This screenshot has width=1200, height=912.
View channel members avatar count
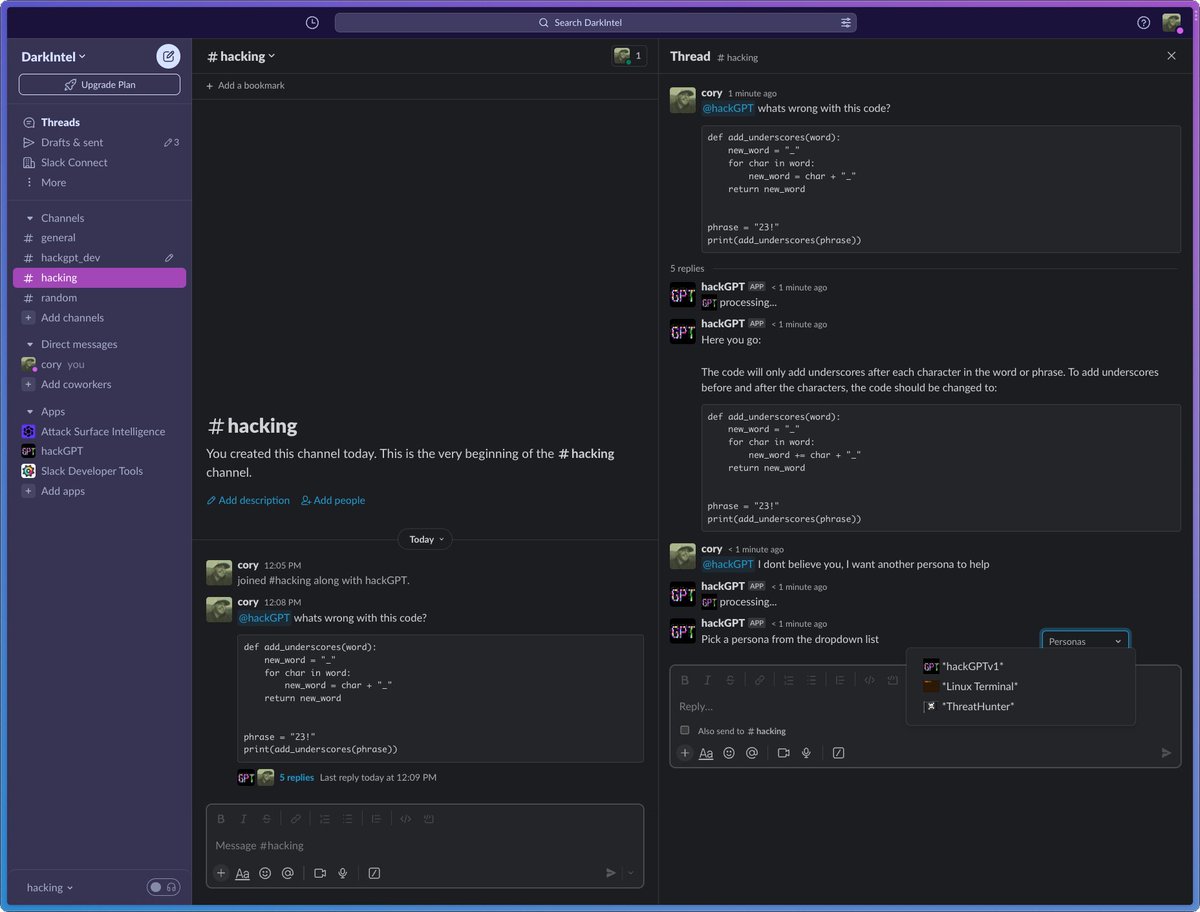tap(629, 56)
